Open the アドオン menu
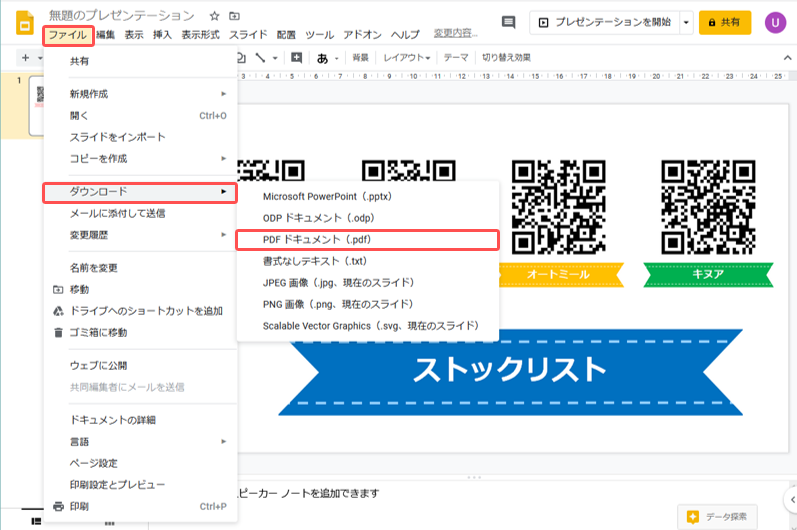 coord(362,35)
